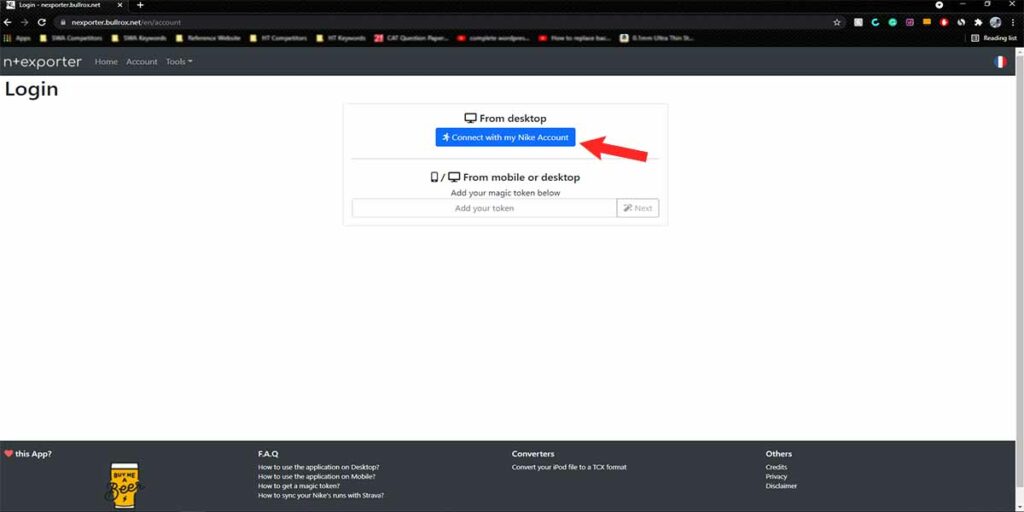Open the Reference Website bookmark folder
Image resolution: width=1024 pixels, height=512 pixels.
tap(208, 38)
